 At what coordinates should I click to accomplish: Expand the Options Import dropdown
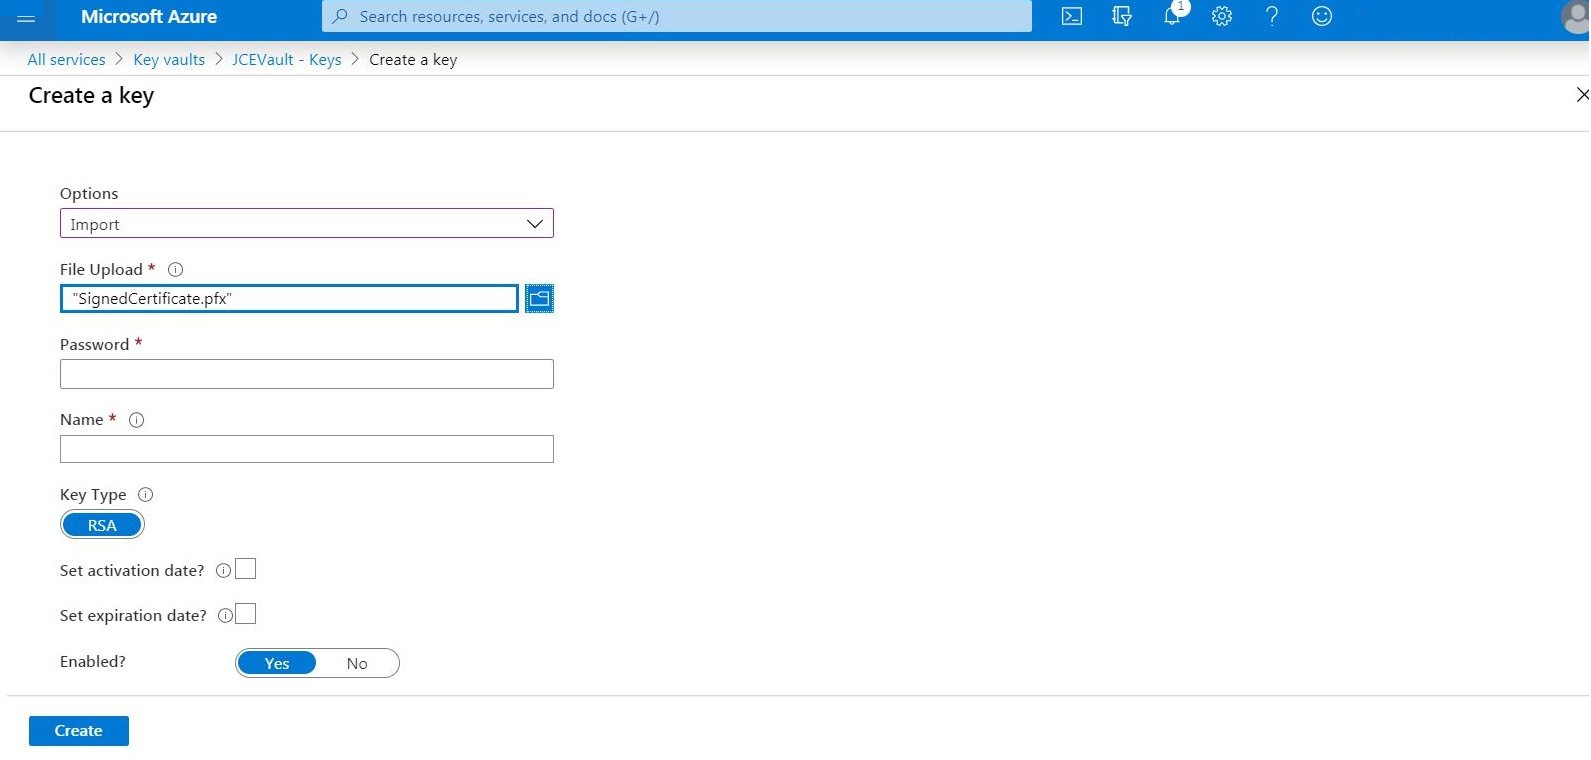(x=306, y=224)
